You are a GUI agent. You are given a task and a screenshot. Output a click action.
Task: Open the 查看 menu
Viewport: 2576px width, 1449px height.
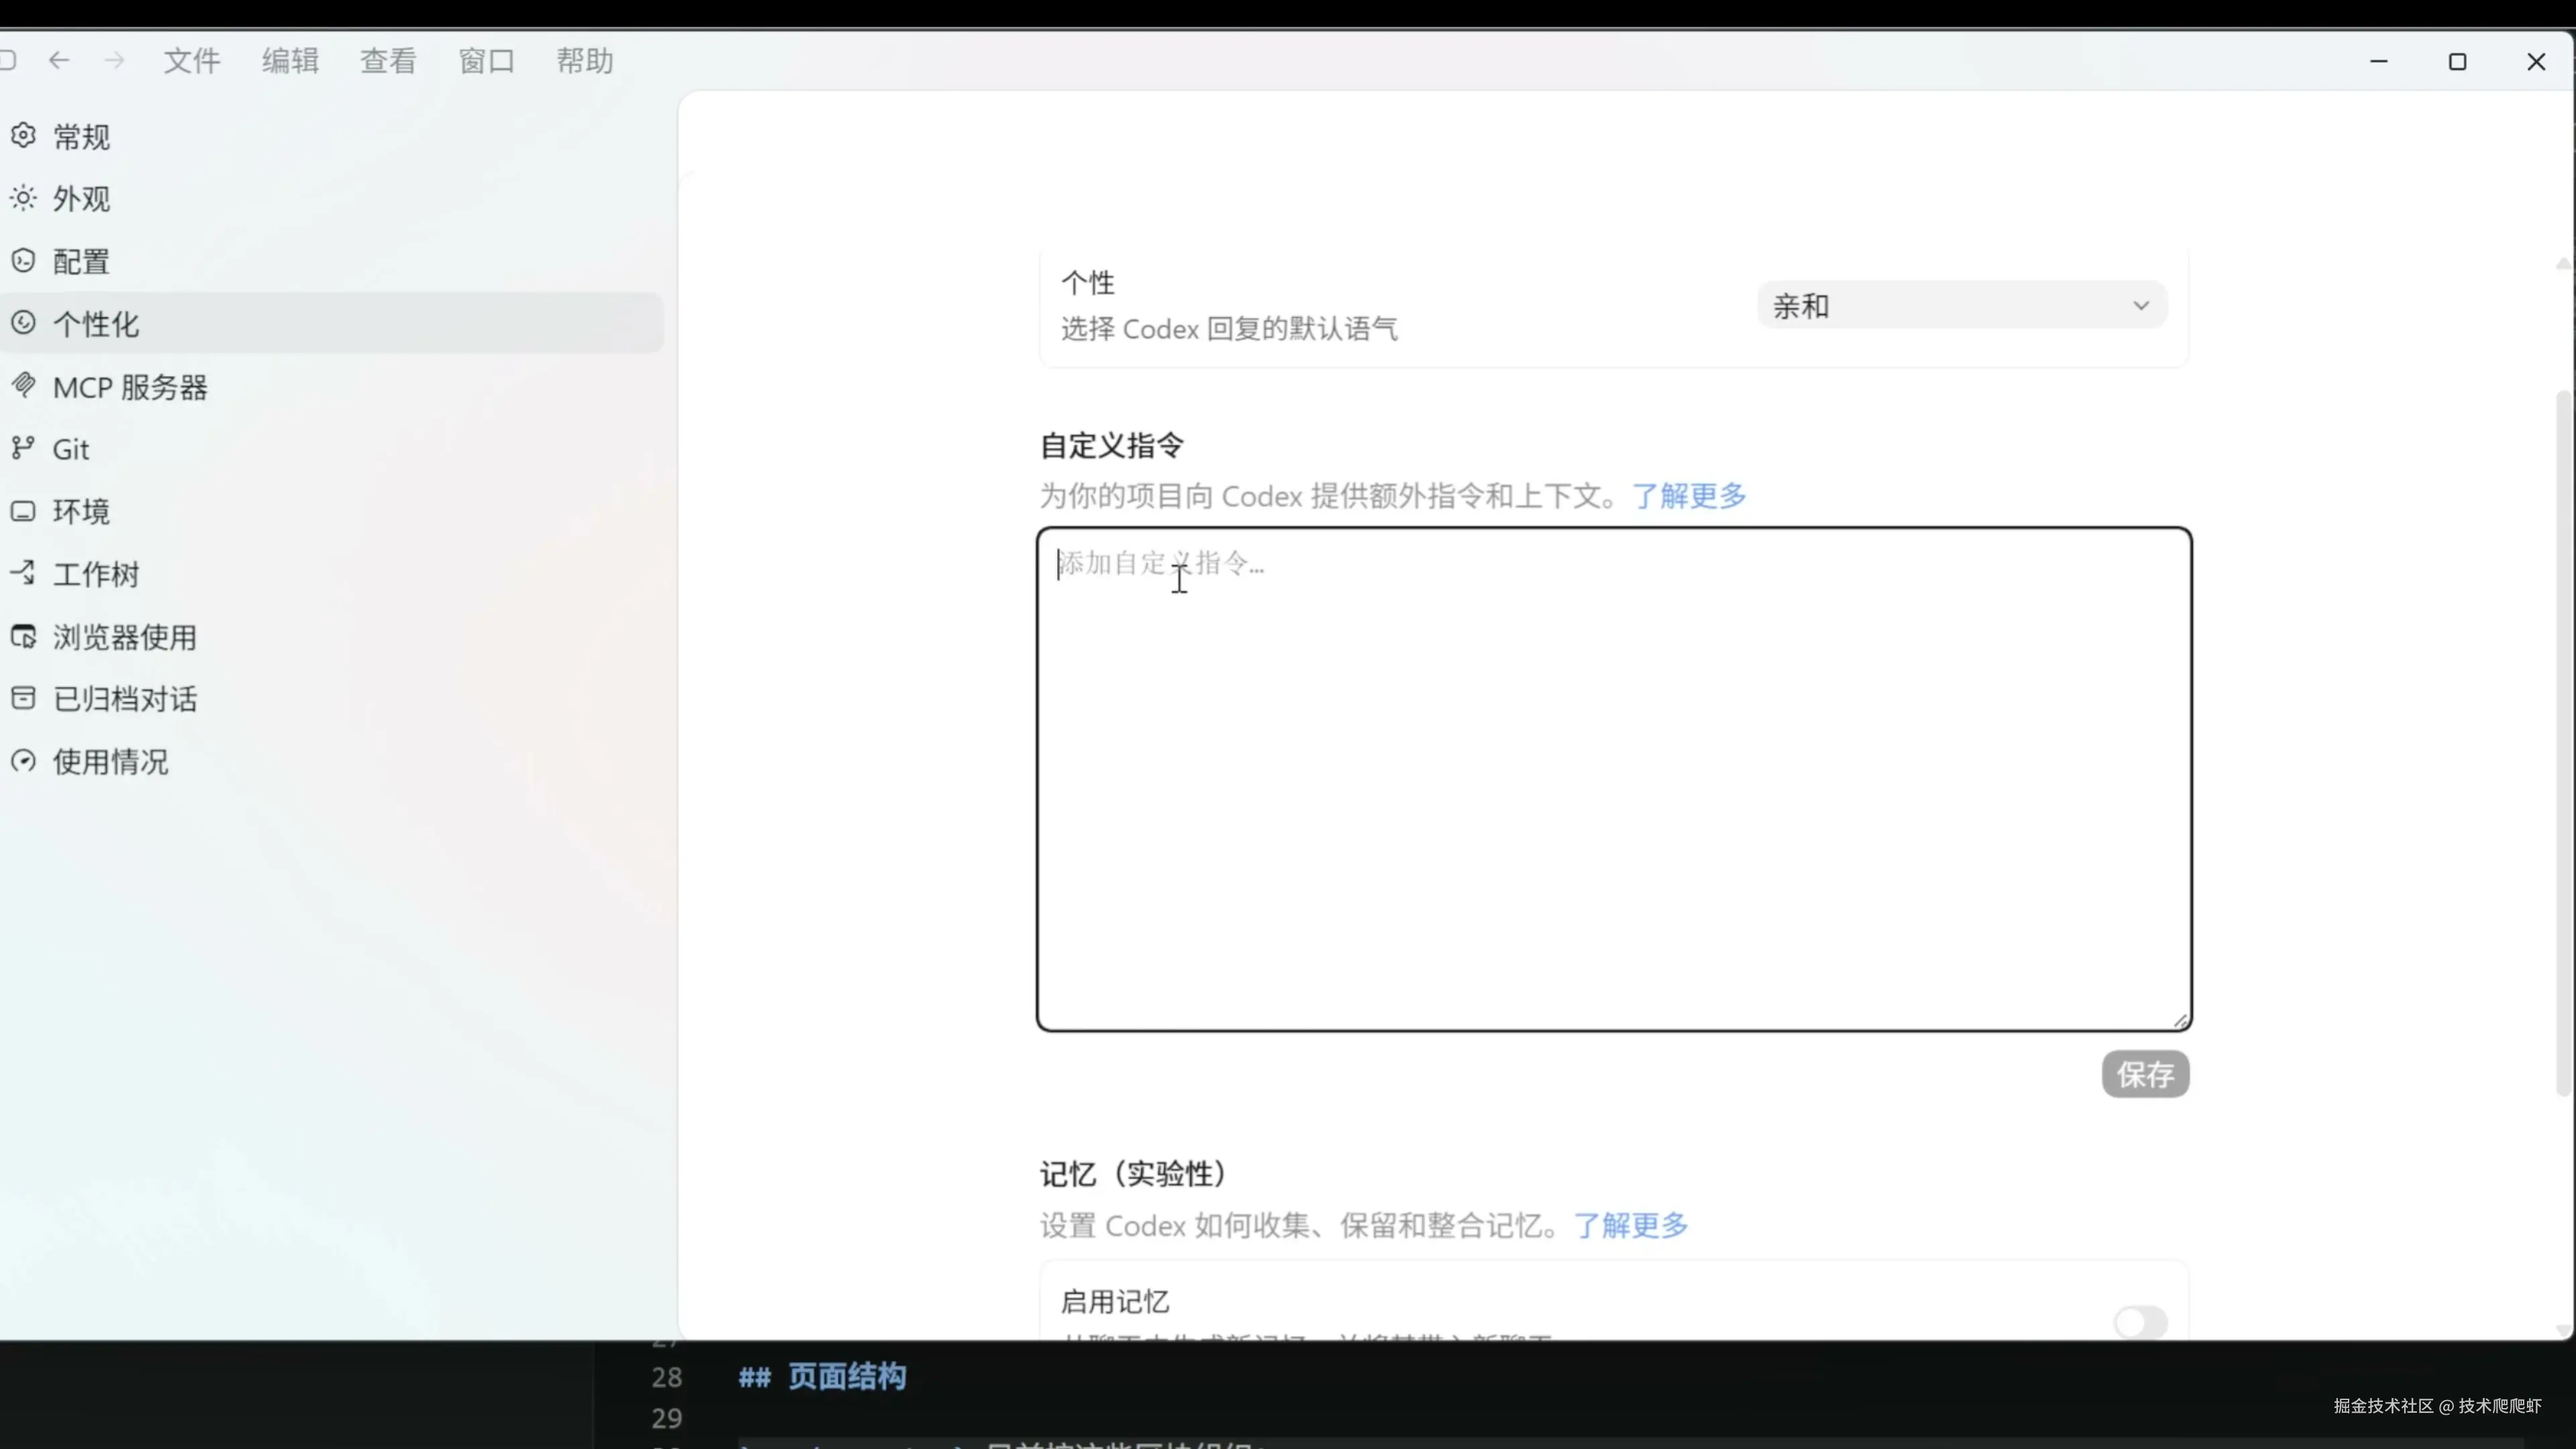[388, 61]
